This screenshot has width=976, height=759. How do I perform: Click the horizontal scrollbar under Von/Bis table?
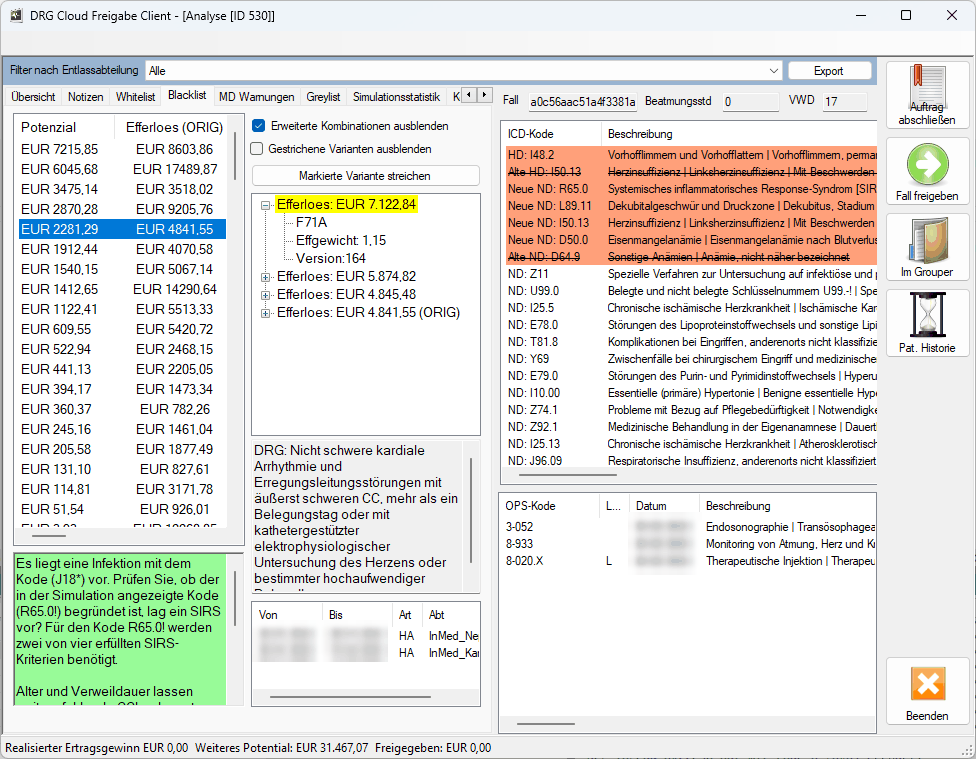(x=350, y=697)
